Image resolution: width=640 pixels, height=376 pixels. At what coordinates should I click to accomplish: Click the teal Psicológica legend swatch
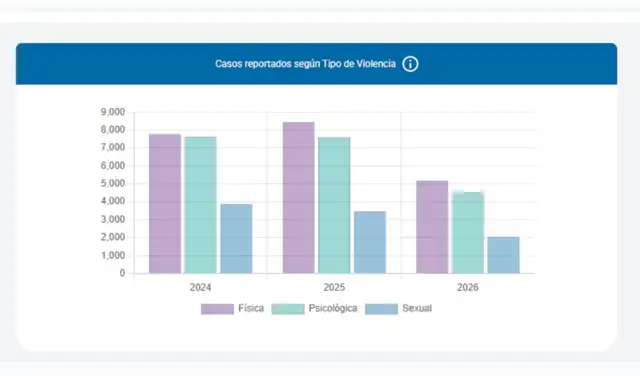coord(288,309)
